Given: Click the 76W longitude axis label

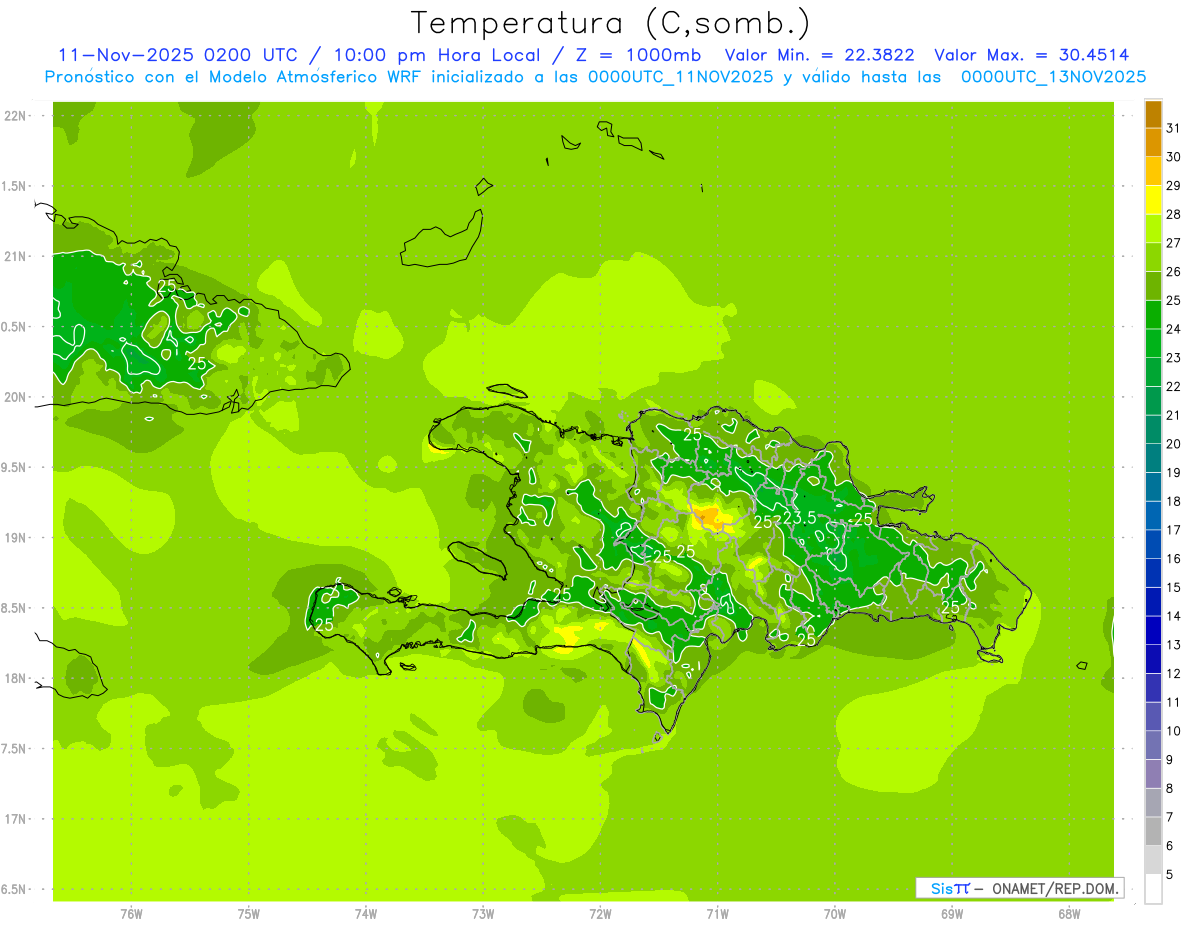Looking at the screenshot, I should tap(131, 913).
